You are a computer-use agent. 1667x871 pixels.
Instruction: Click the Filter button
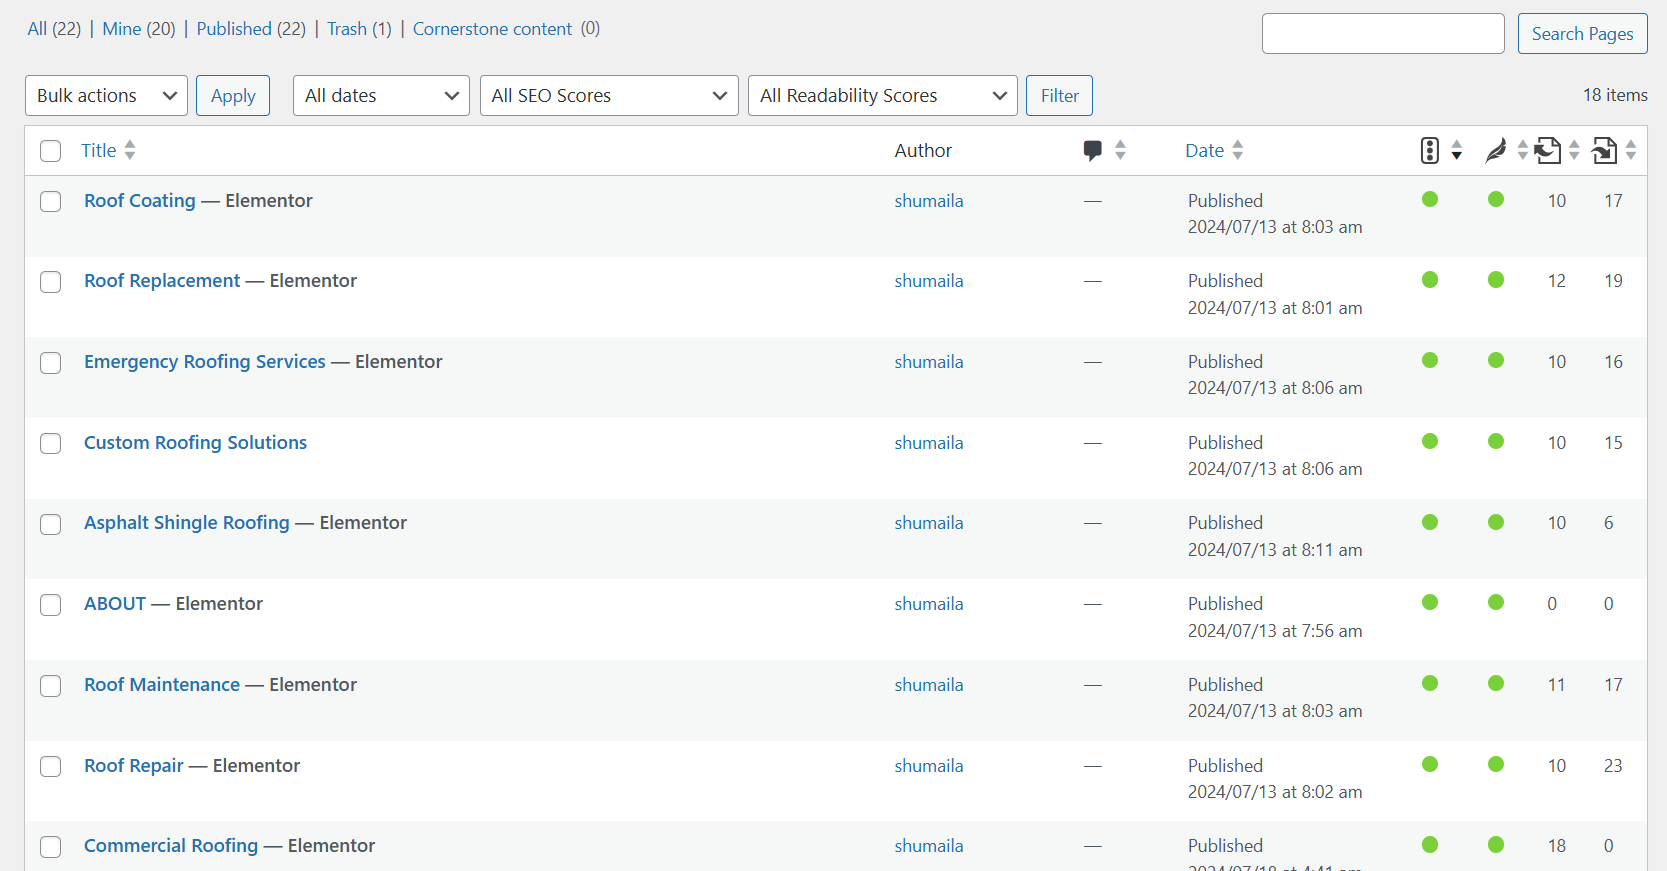[x=1059, y=96]
